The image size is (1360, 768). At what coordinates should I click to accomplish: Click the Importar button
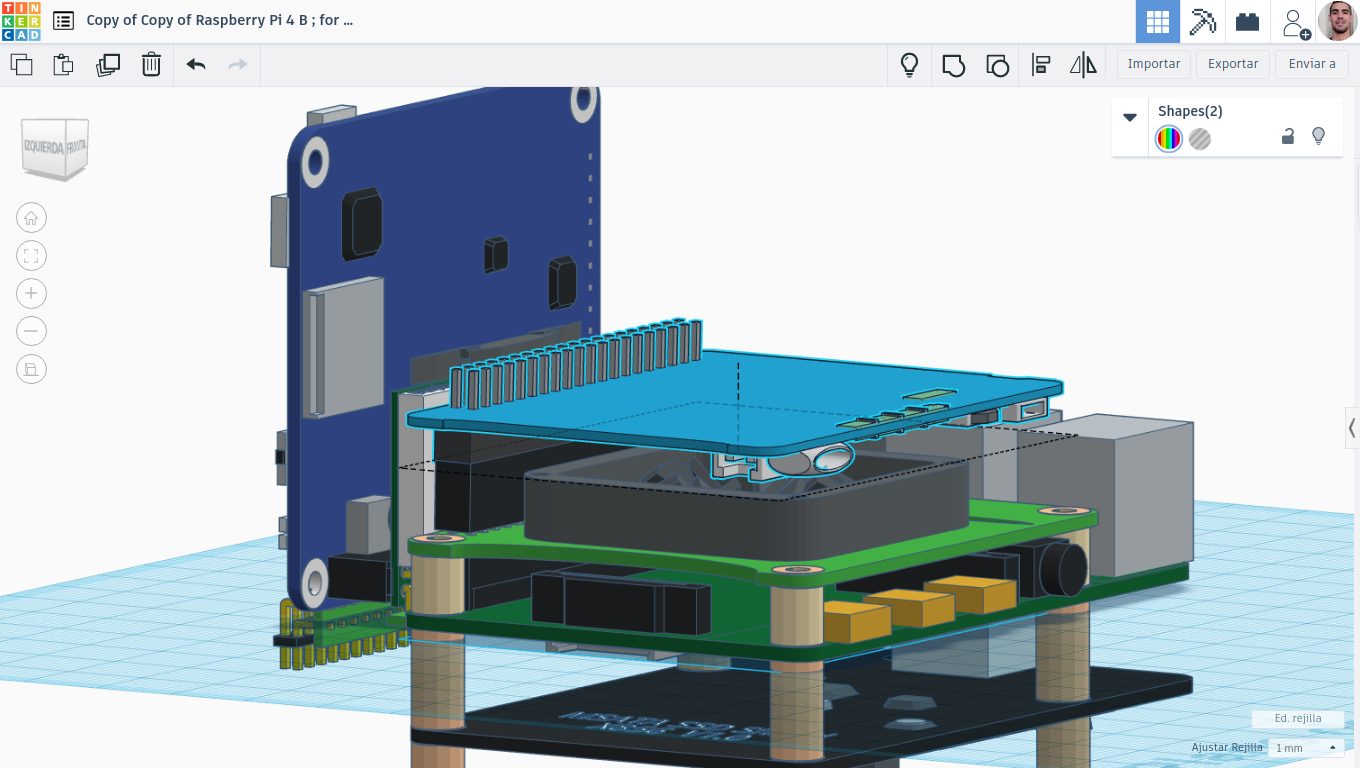1154,64
